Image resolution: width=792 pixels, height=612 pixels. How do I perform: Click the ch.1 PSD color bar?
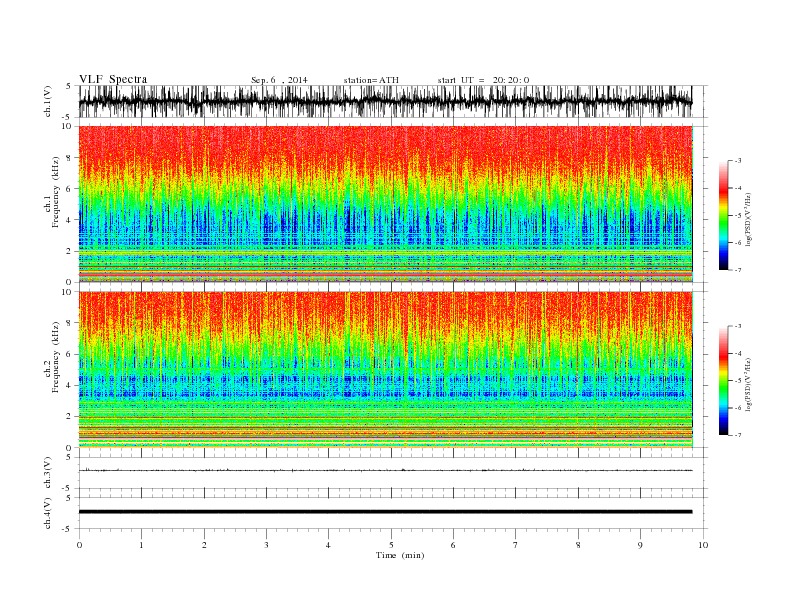click(x=723, y=215)
